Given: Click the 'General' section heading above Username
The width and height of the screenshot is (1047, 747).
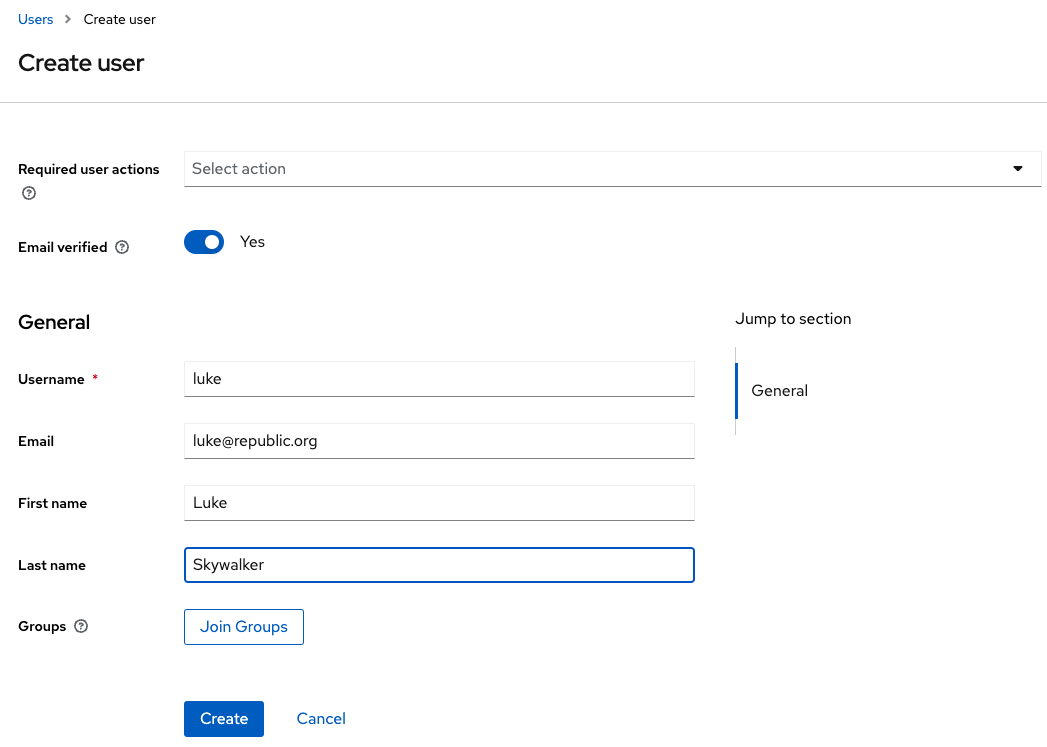Looking at the screenshot, I should coord(54,322).
